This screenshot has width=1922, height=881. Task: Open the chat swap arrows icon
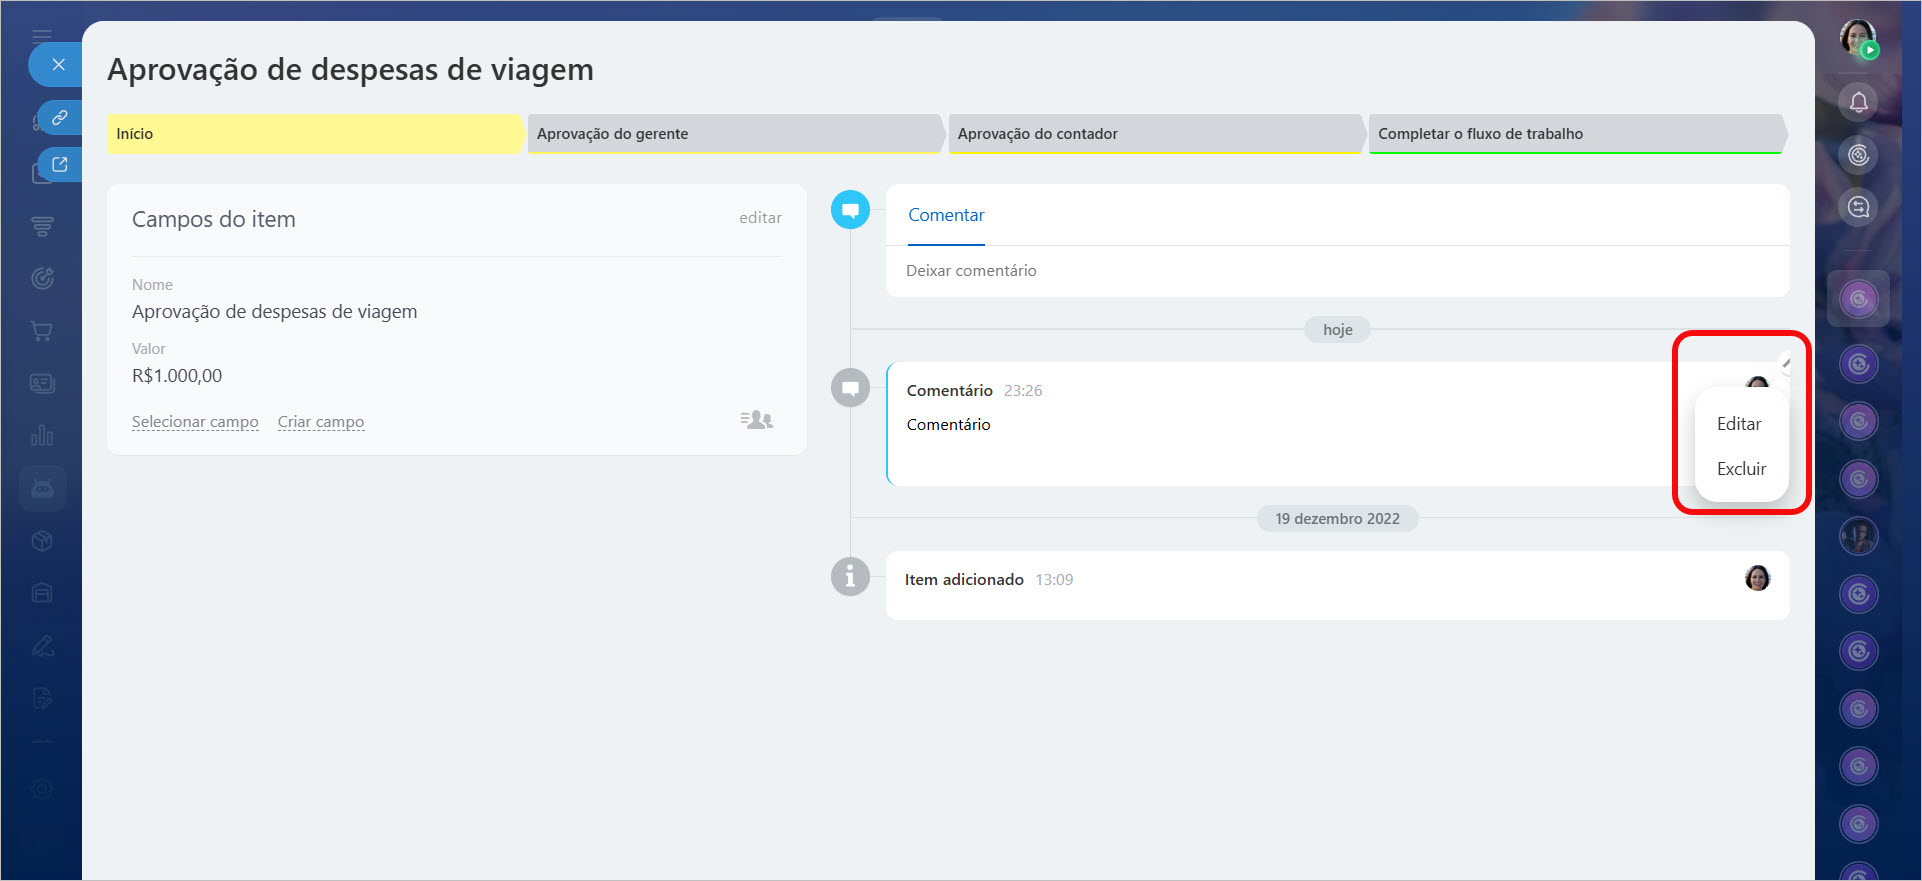point(1858,207)
